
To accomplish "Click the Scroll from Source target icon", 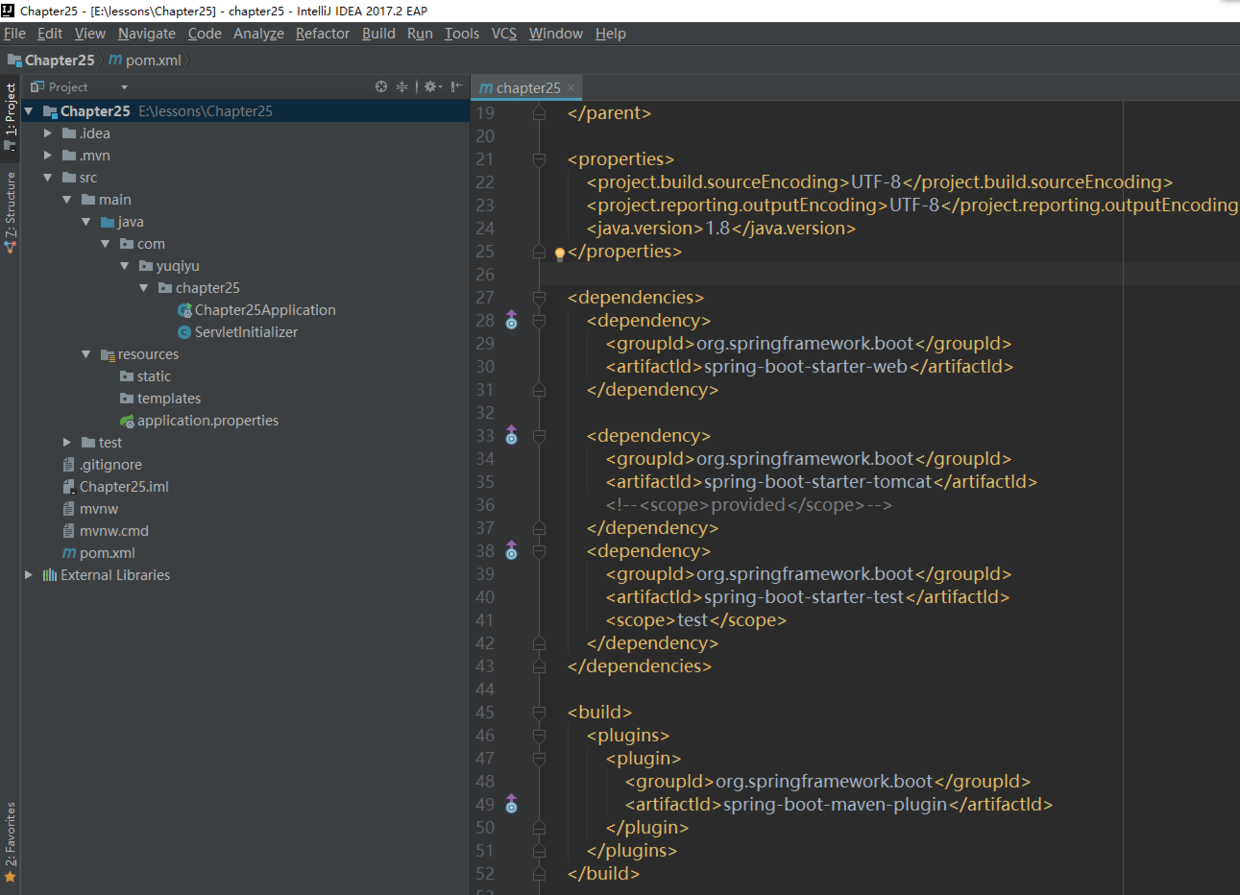I will point(381,87).
